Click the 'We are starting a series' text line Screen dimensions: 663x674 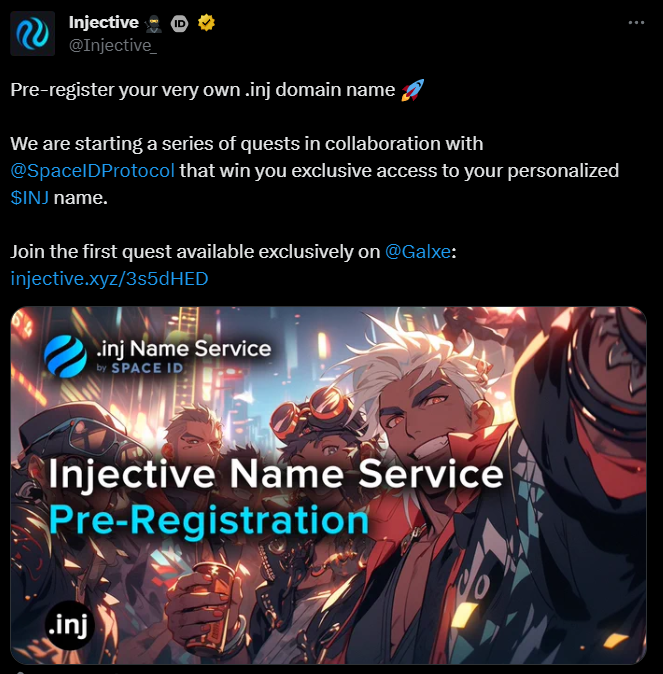point(247,144)
